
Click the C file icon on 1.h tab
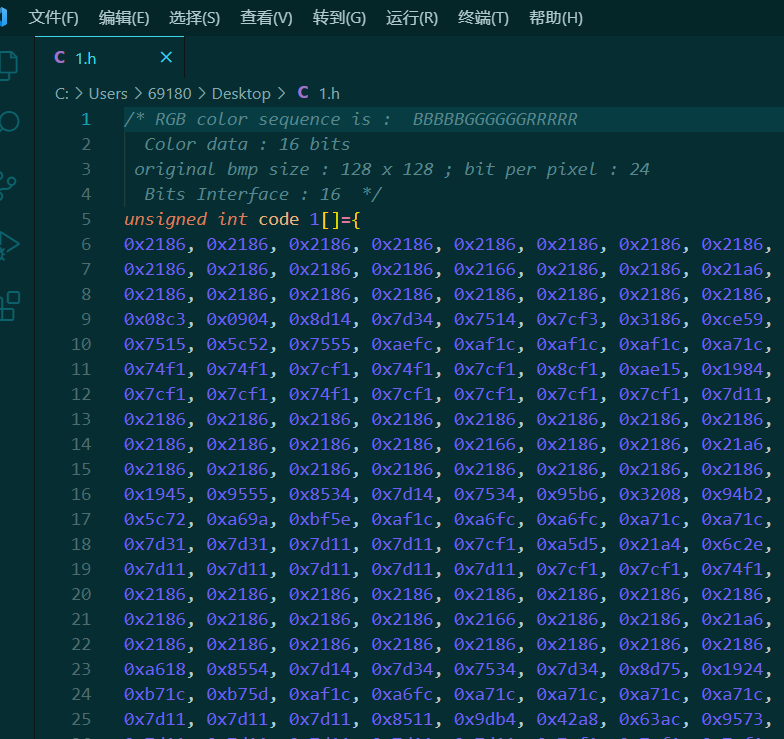pyautogui.click(x=60, y=57)
